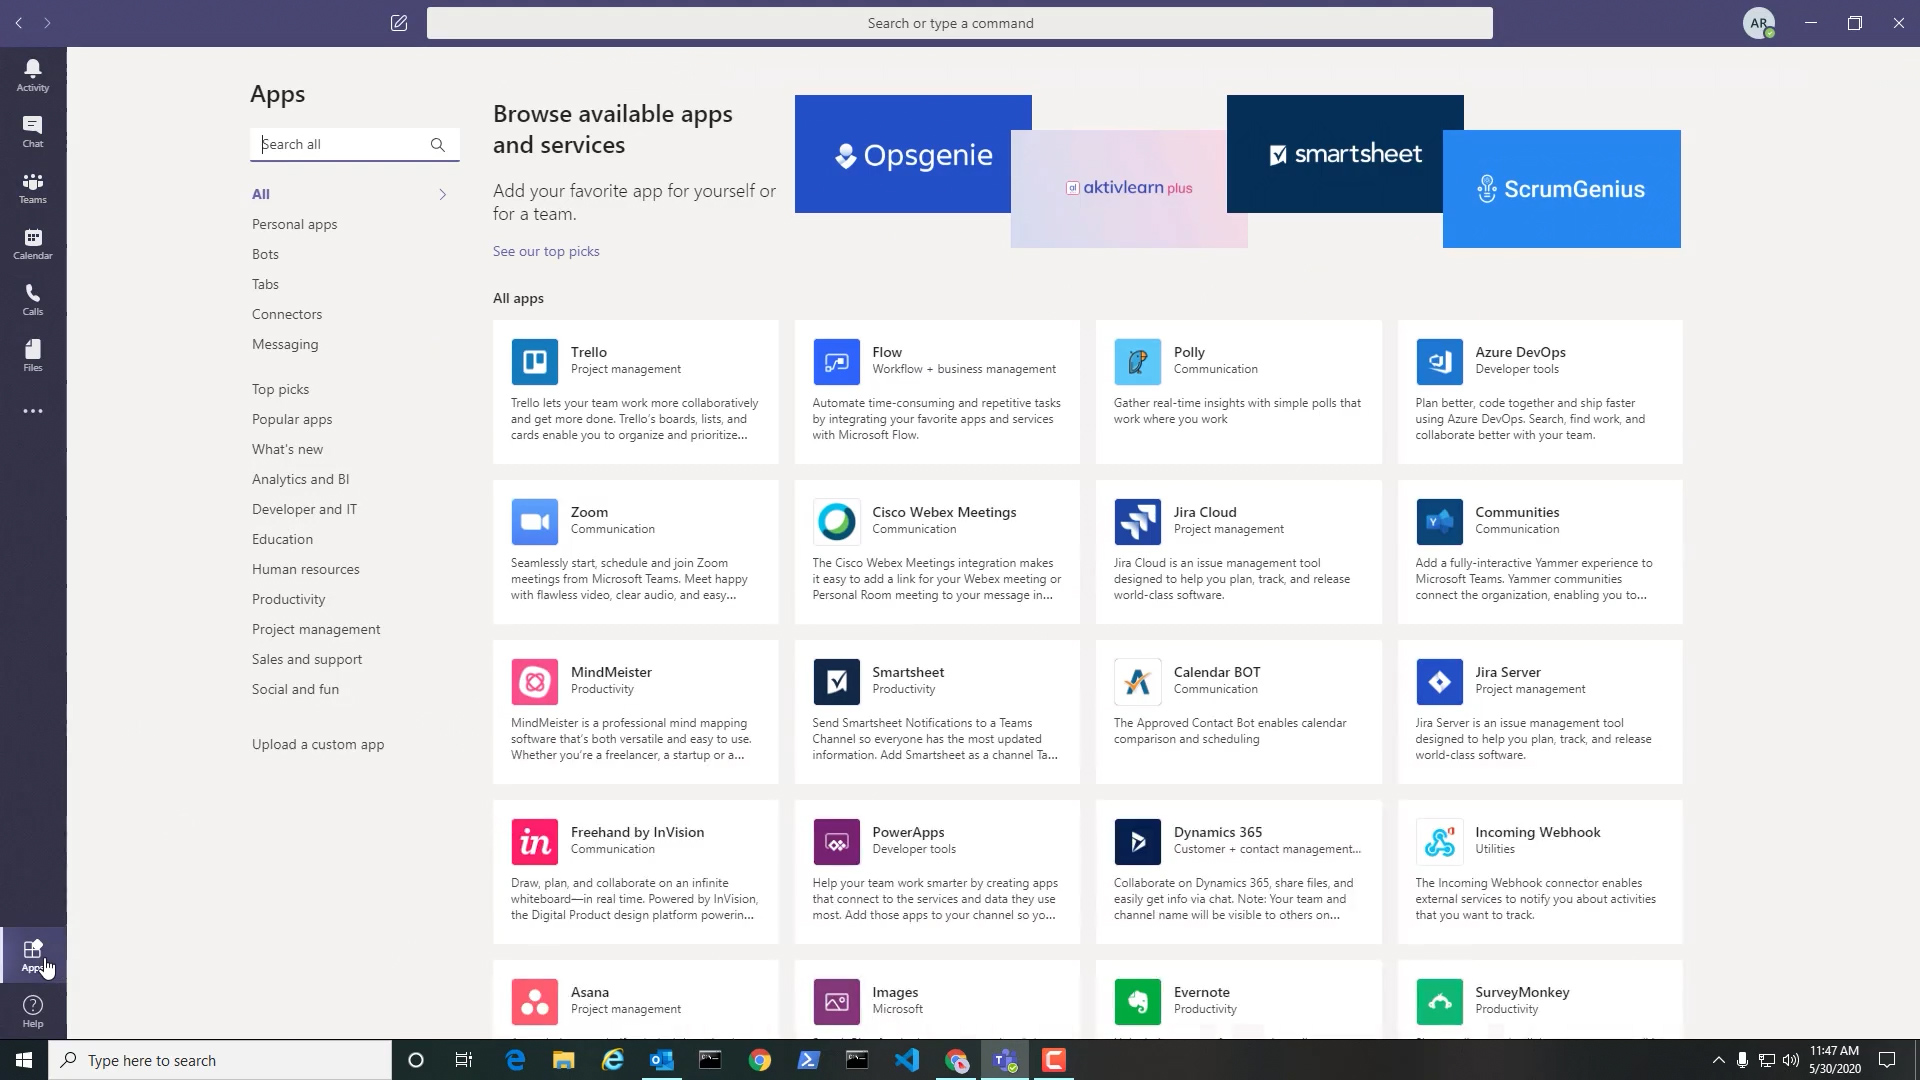The width and height of the screenshot is (1920, 1080).
Task: Start a new chat with compose icon
Action: [399, 23]
